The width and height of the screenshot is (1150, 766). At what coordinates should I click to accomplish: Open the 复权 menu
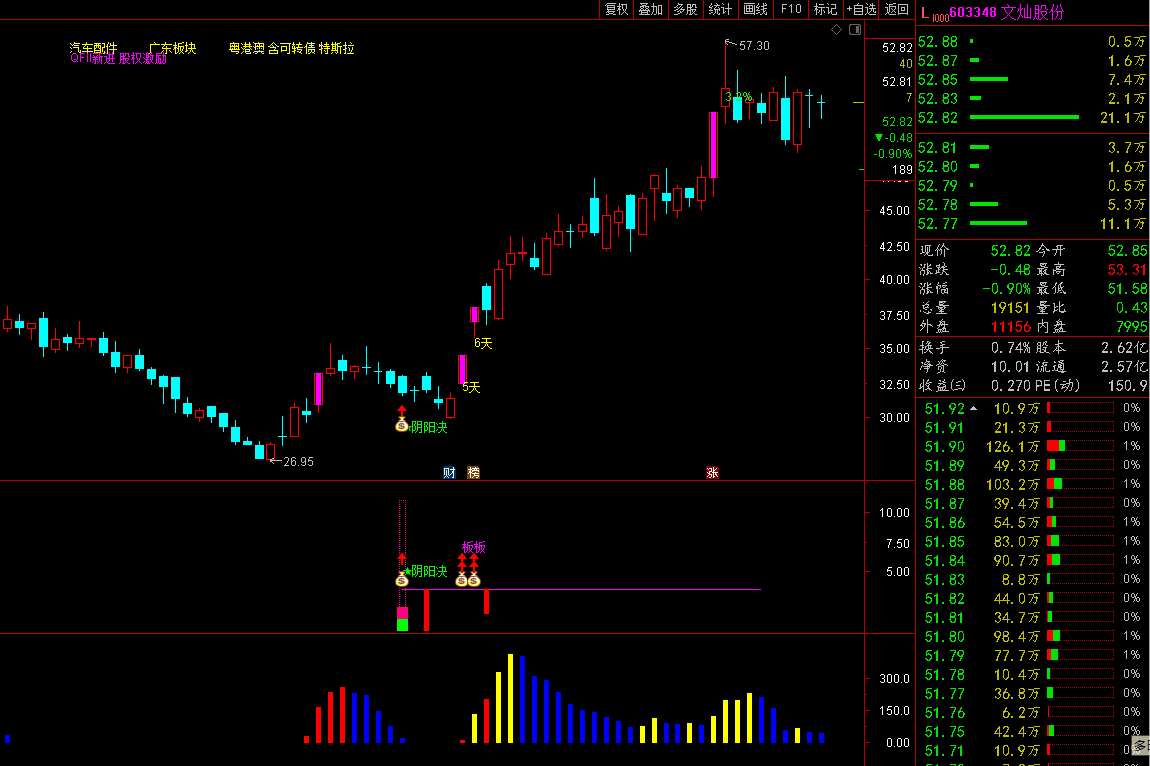(616, 9)
